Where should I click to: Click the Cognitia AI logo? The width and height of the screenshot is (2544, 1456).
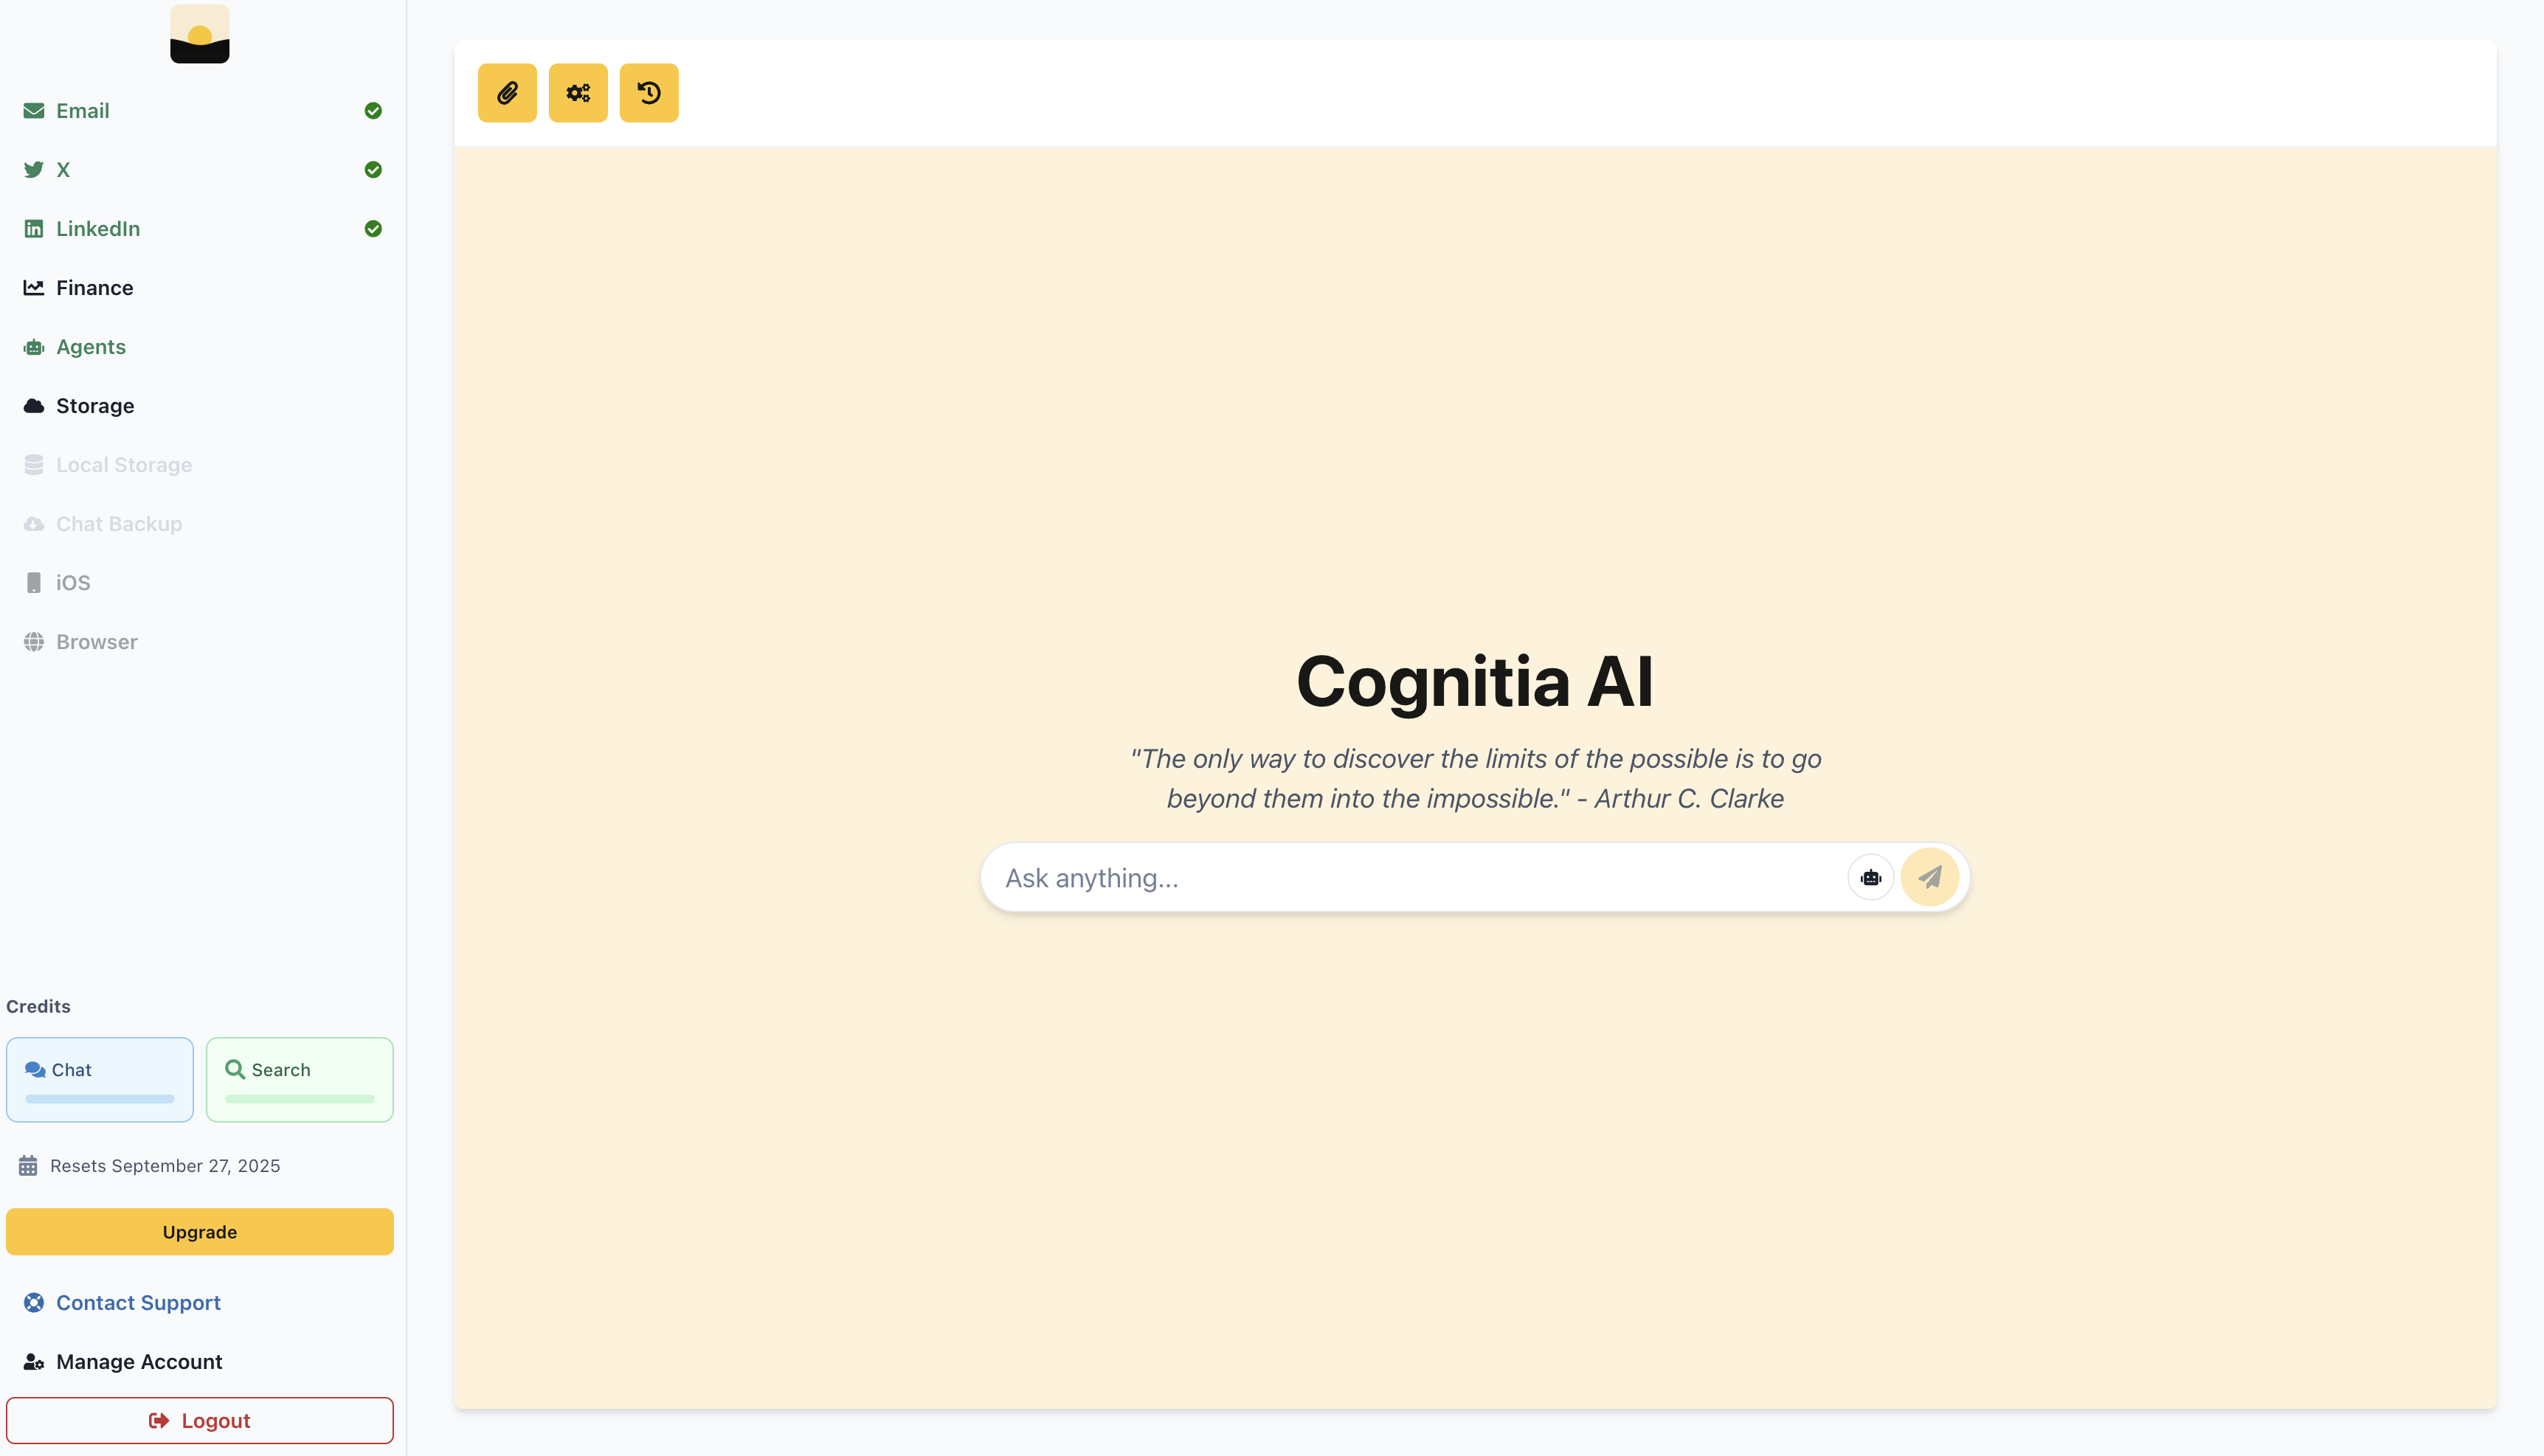click(199, 33)
